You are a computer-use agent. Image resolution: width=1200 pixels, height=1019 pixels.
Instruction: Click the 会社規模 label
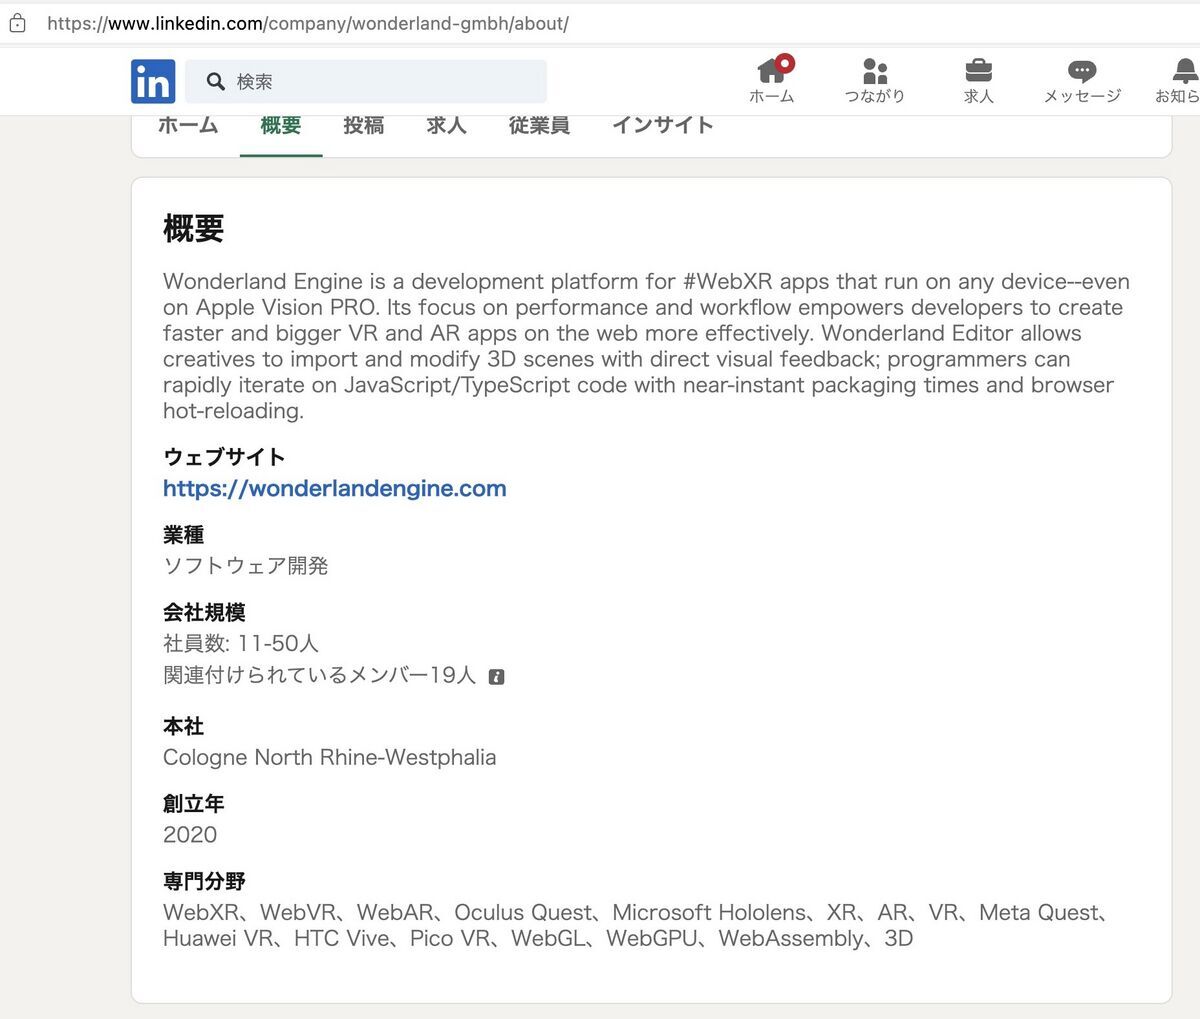(204, 612)
